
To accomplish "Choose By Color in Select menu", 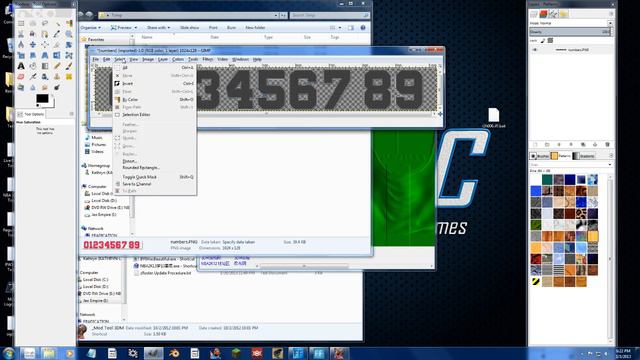I will pos(154,99).
